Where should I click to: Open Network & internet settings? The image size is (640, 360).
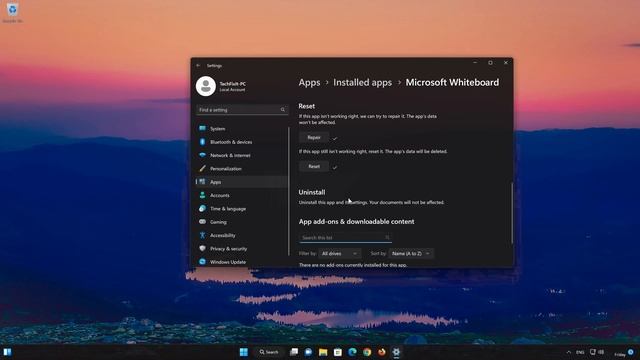tap(242, 156)
